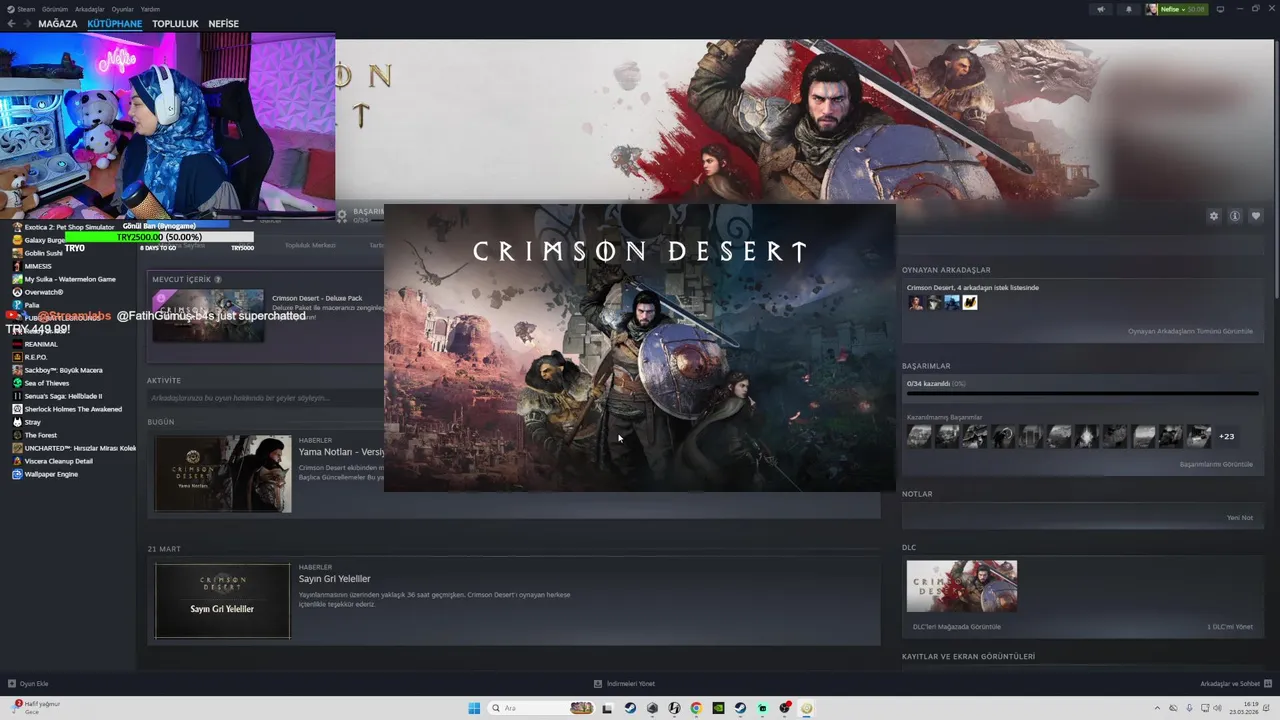The width and height of the screenshot is (1280, 720).
Task: Click the MEVCUT İÇERİK help question icon
Action: (218, 279)
